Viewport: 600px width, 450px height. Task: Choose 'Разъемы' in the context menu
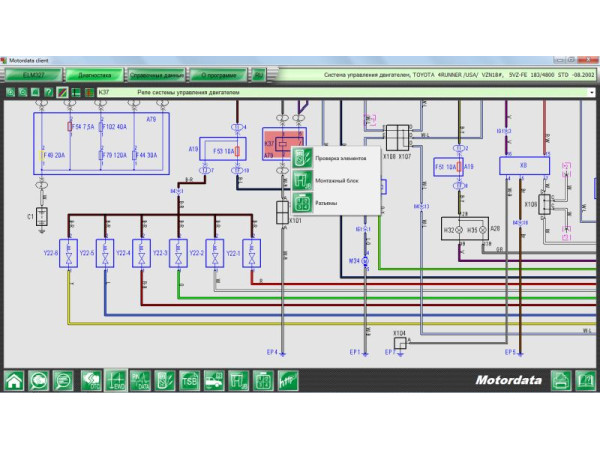coord(325,203)
